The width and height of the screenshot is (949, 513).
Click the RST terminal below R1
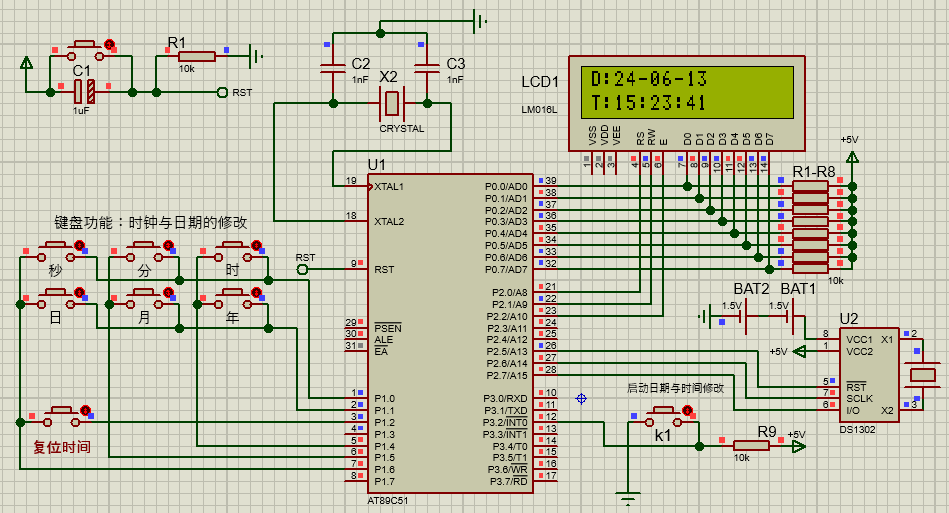222,93
